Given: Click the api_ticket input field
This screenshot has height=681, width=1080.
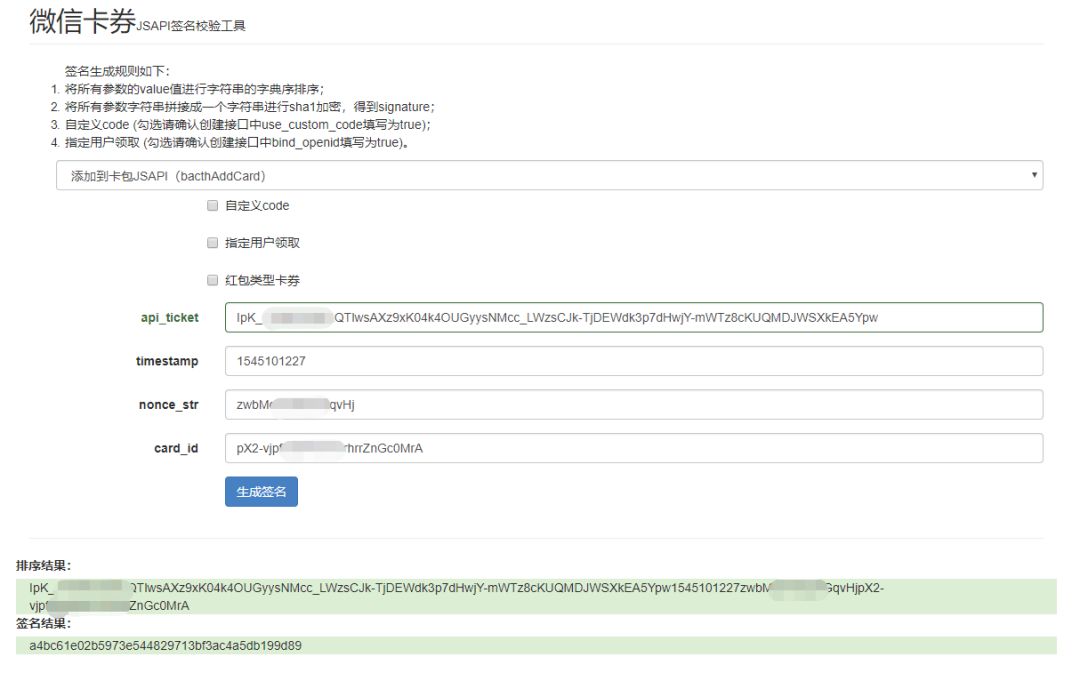Looking at the screenshot, I should coord(634,317).
